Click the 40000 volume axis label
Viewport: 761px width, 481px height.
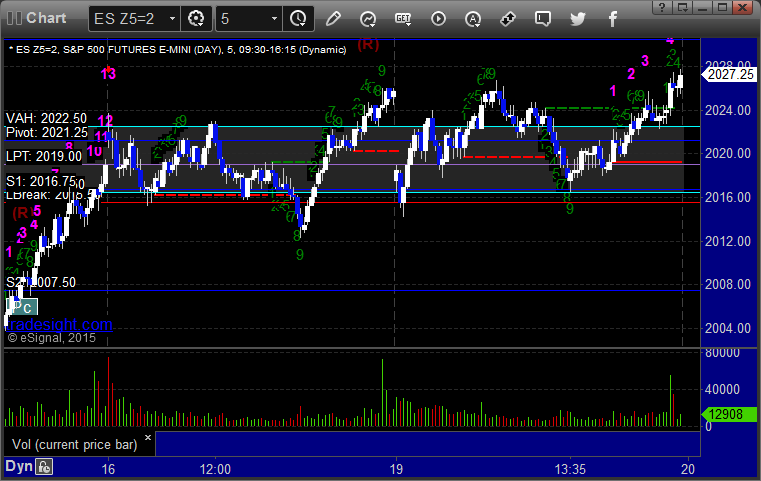pyautogui.click(x=722, y=389)
